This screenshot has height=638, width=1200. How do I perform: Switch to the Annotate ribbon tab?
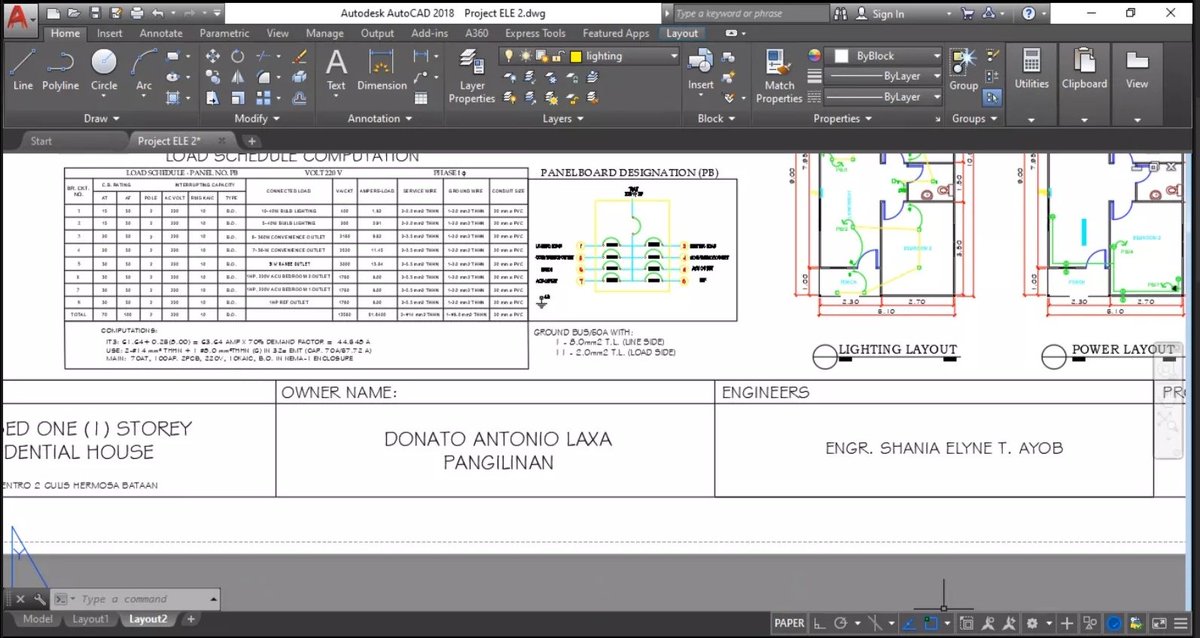click(161, 33)
